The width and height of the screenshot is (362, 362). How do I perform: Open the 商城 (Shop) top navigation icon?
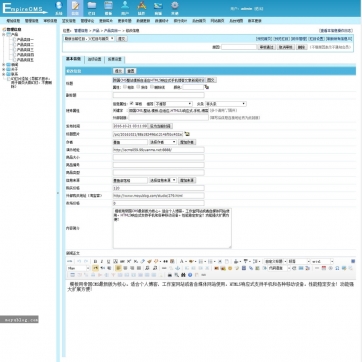click(x=158, y=8)
